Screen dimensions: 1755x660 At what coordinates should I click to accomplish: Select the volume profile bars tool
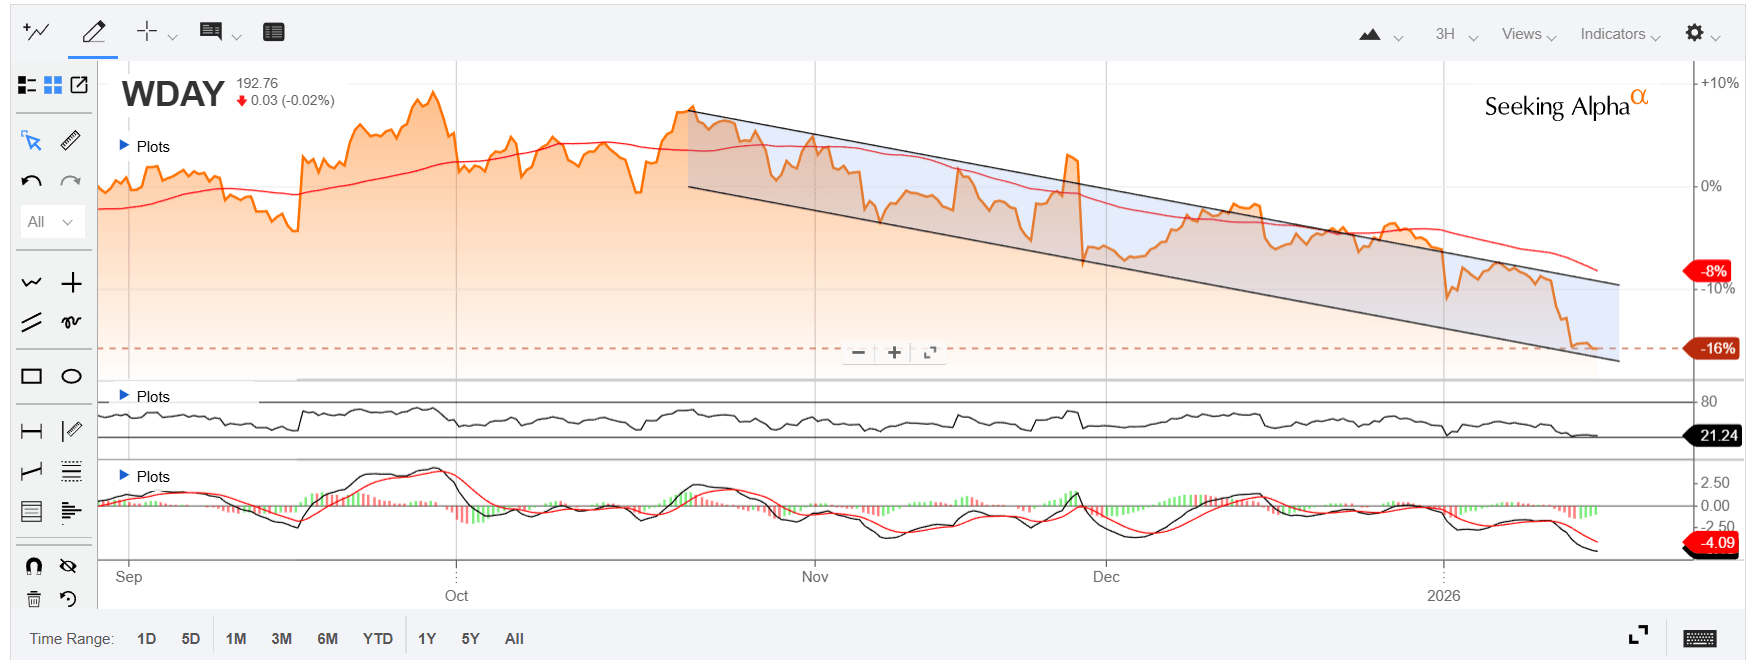click(x=71, y=512)
